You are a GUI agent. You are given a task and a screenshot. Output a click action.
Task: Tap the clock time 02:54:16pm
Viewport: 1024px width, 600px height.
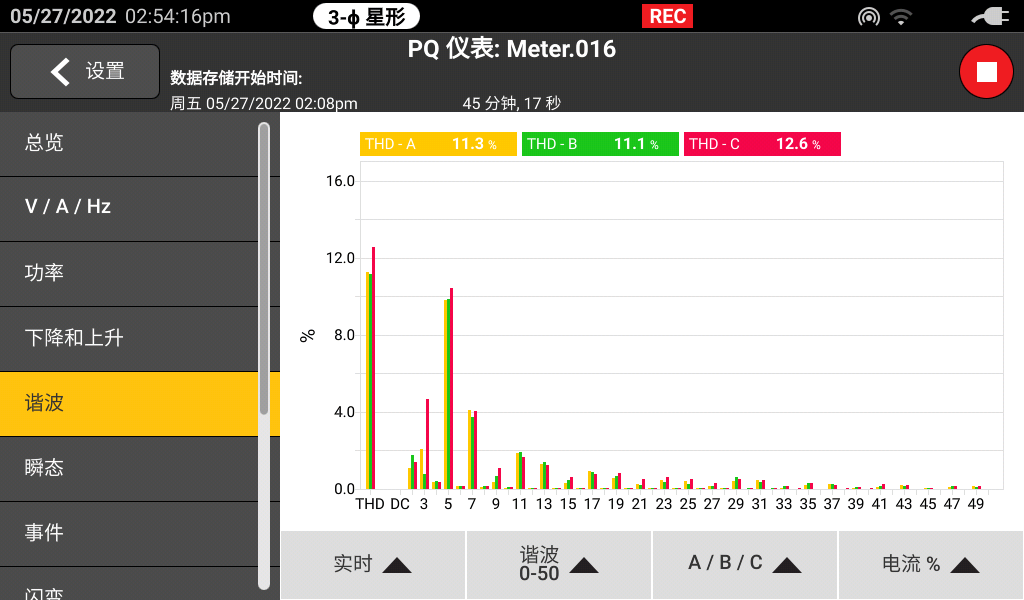[x=178, y=16]
